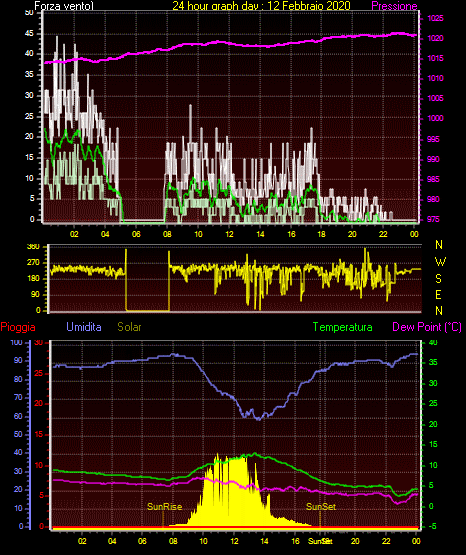
Task: Click the '980' pressure axis value
Action: [x=433, y=199]
